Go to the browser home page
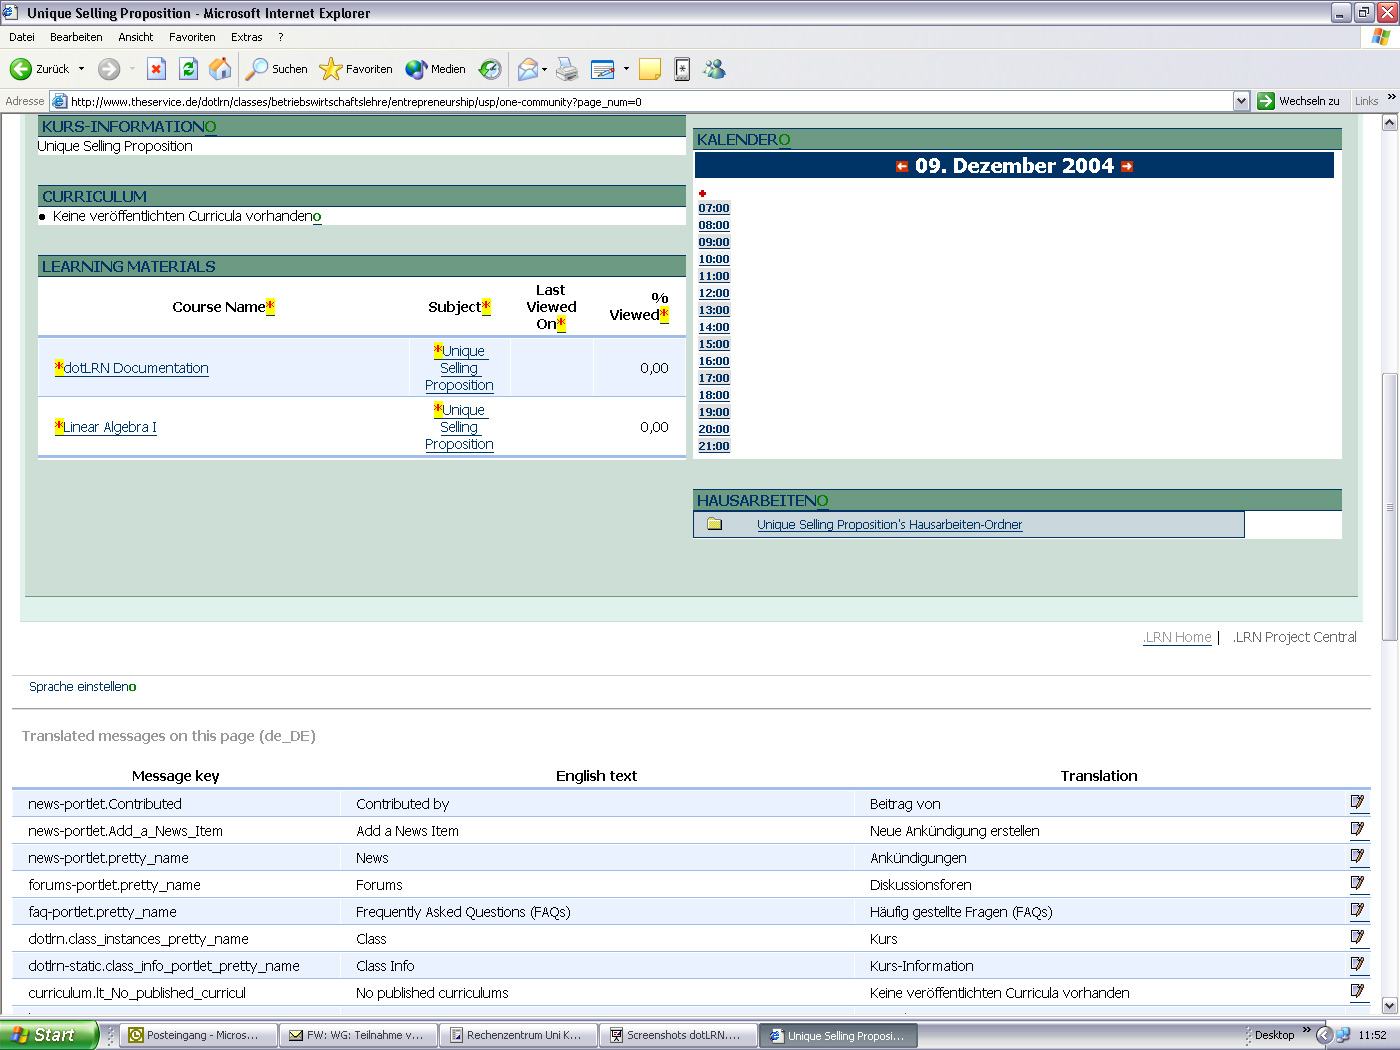Viewport: 1400px width, 1050px height. point(219,69)
